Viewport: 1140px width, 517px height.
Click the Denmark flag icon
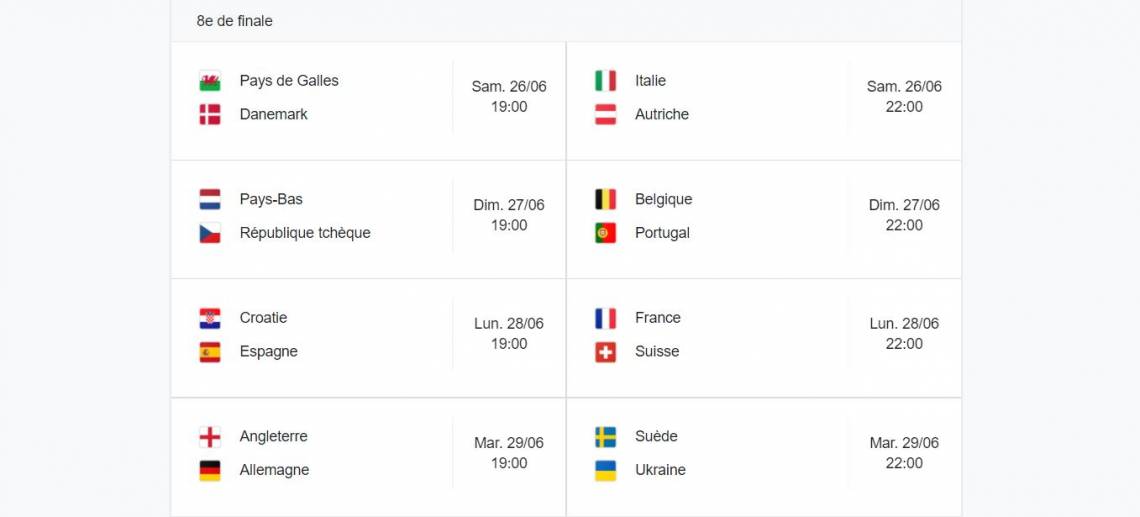(x=210, y=115)
